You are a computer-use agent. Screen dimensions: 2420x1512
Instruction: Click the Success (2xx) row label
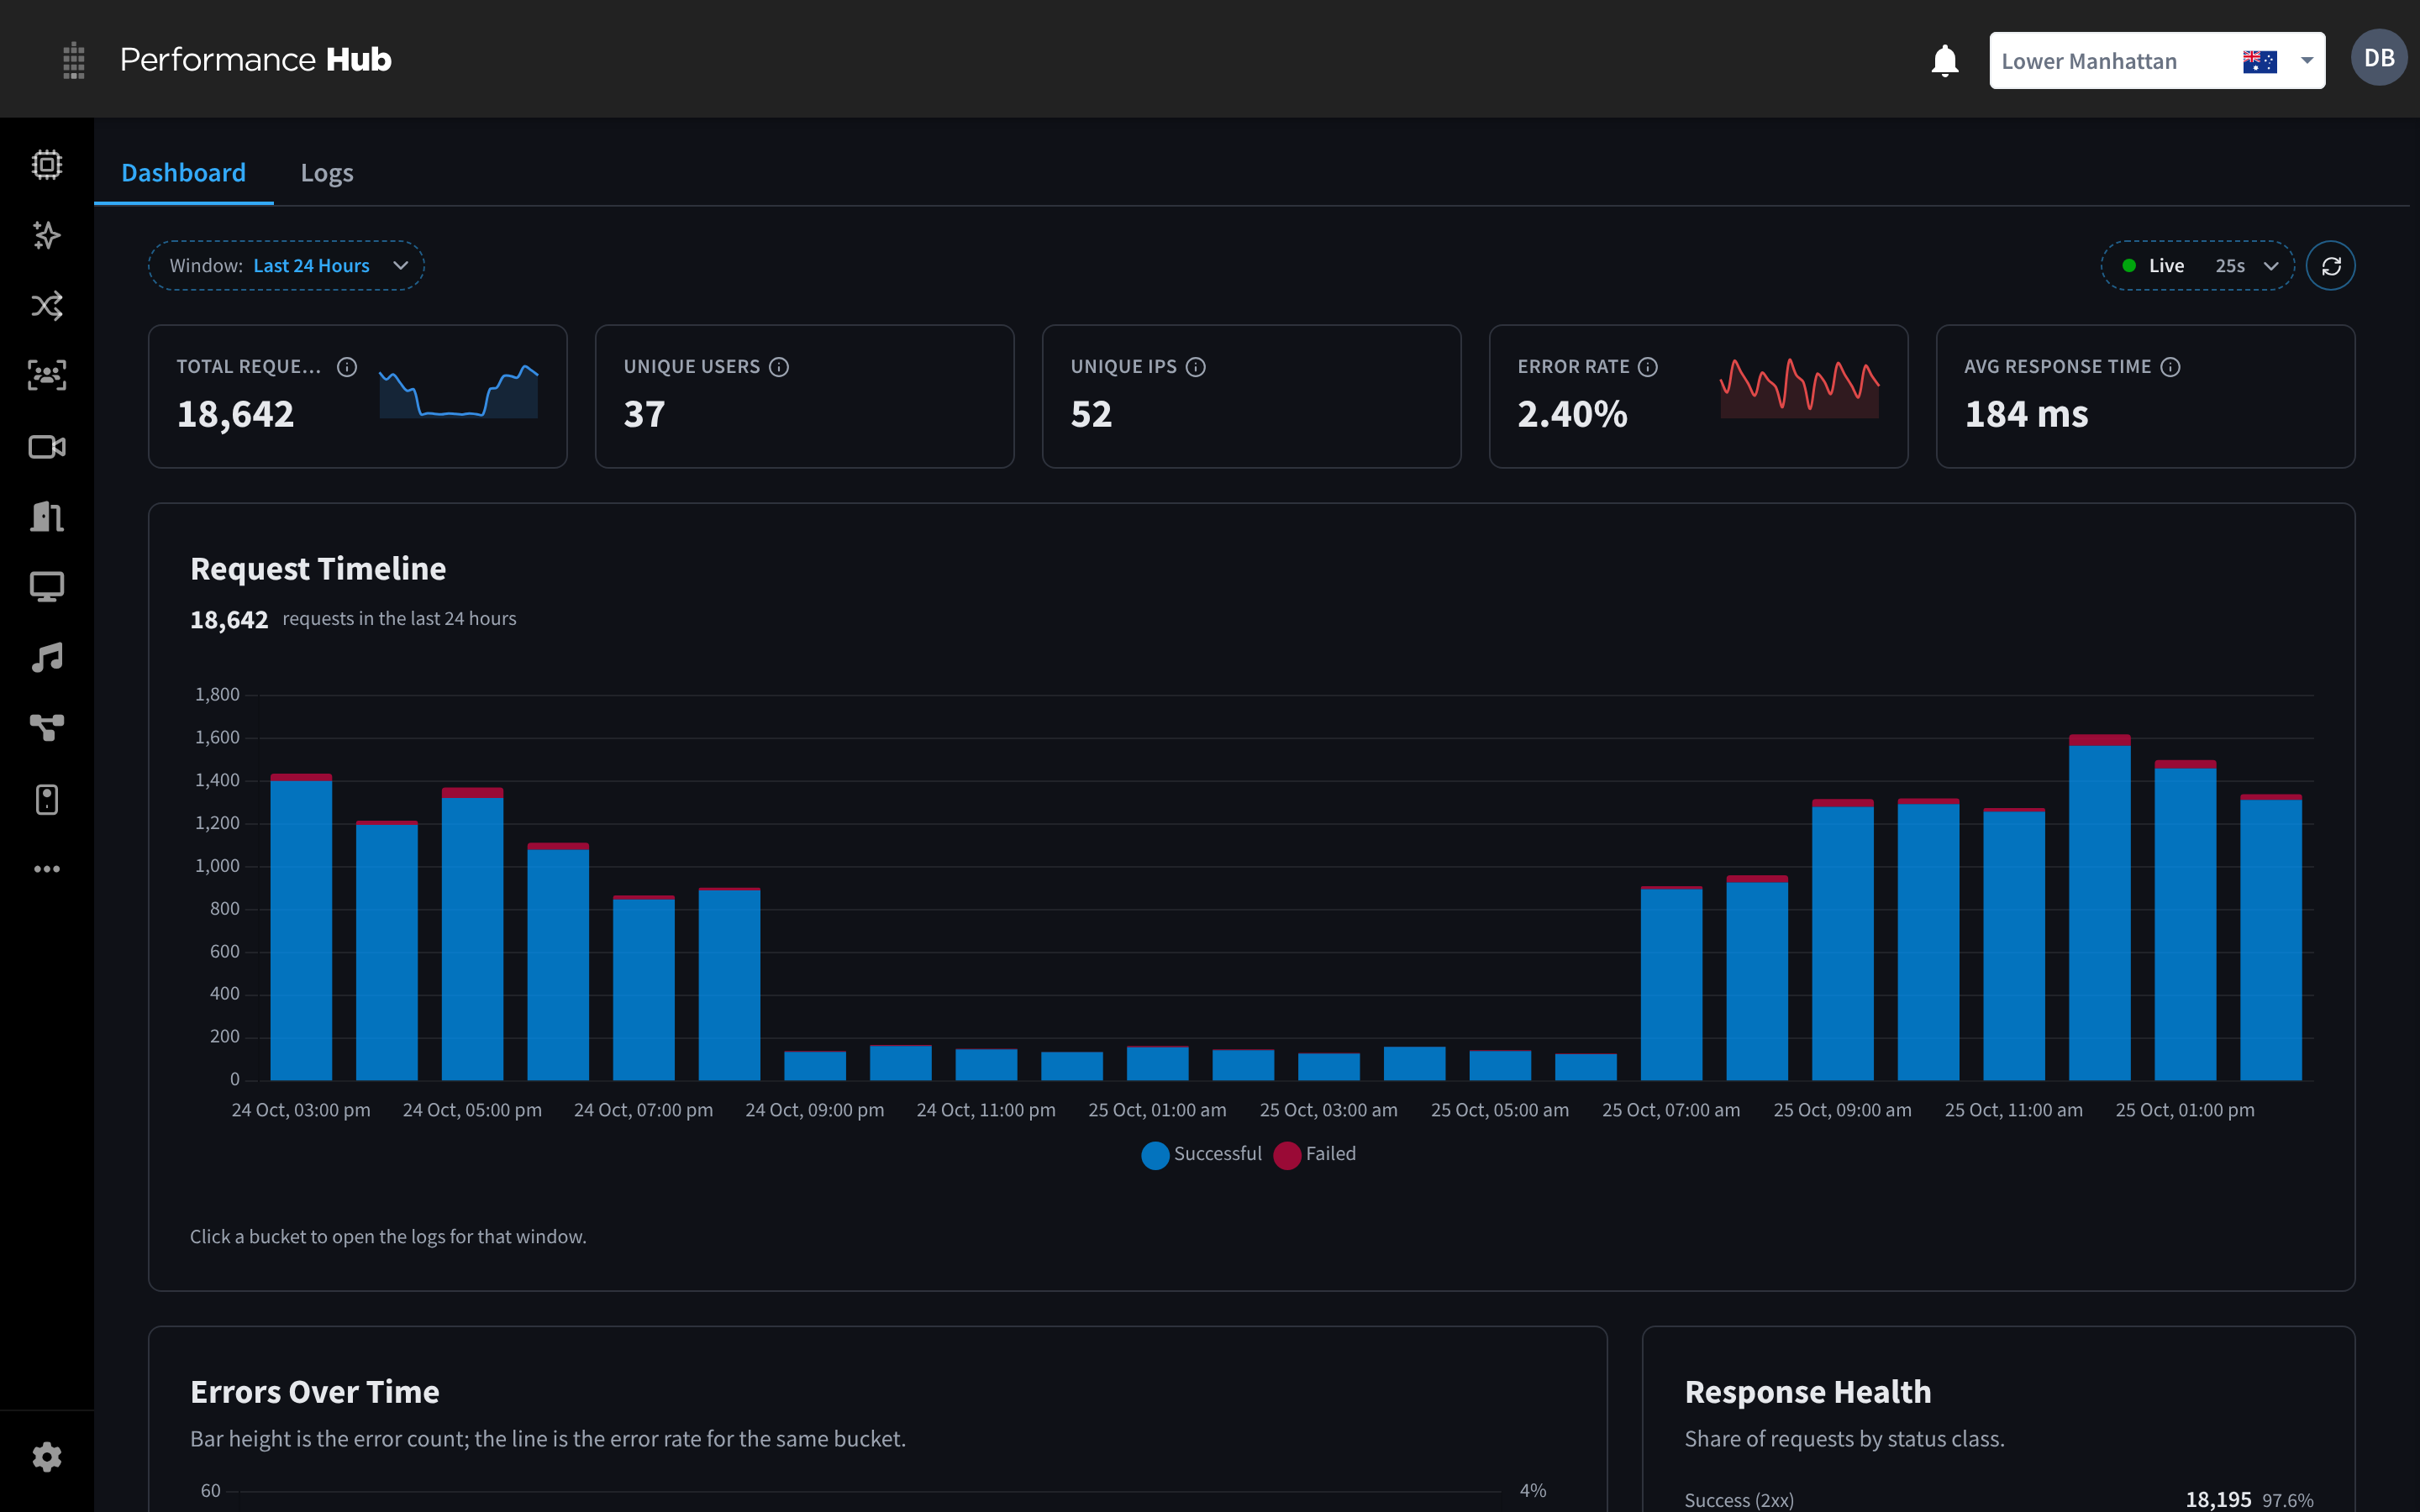coord(1739,1500)
